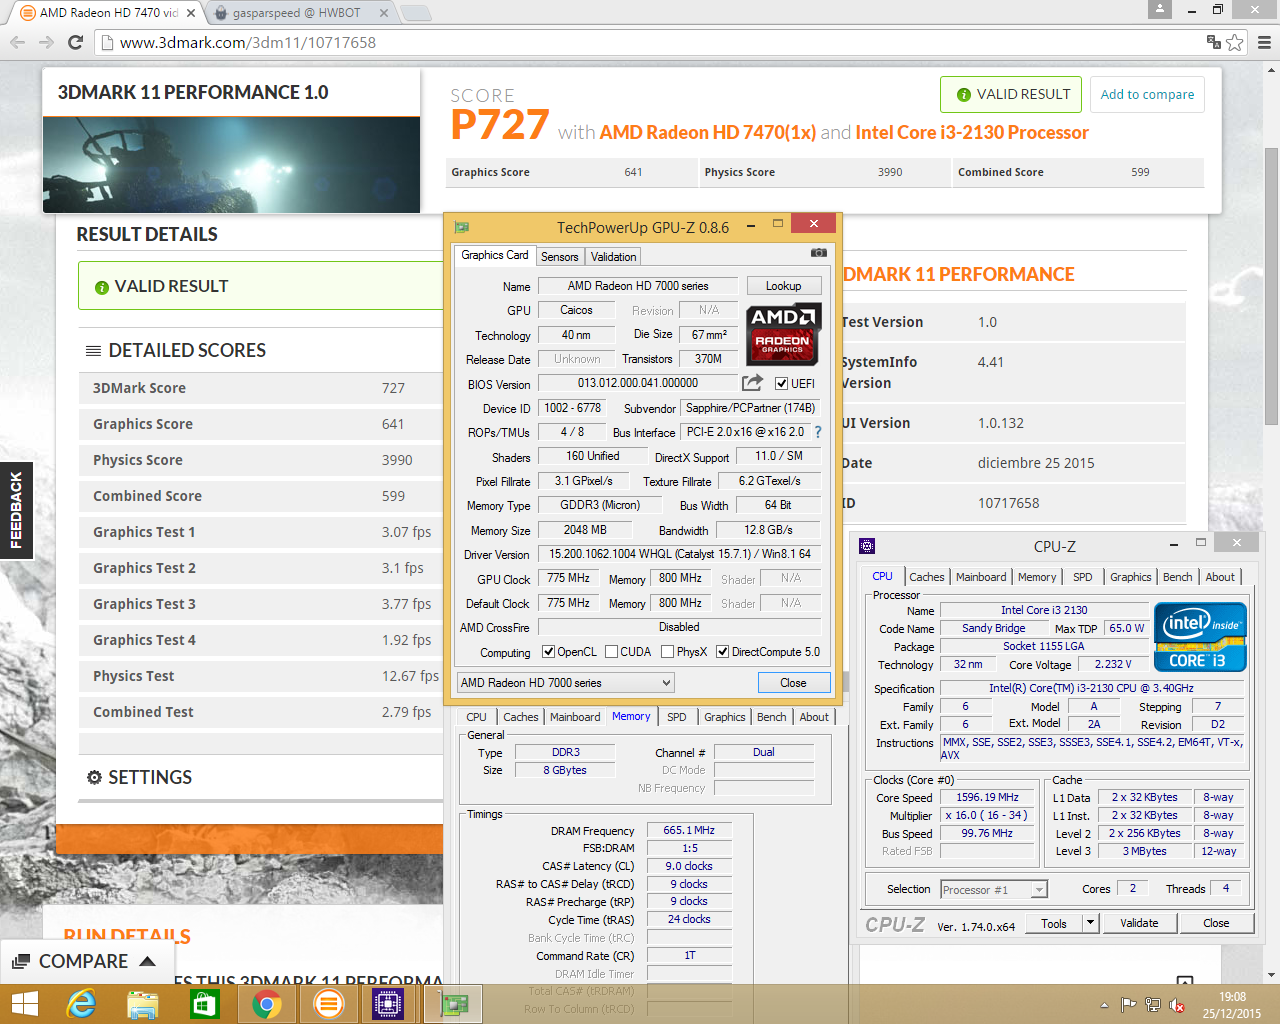Click muted volume tray icon
Image resolution: width=1280 pixels, height=1024 pixels.
1177,1005
